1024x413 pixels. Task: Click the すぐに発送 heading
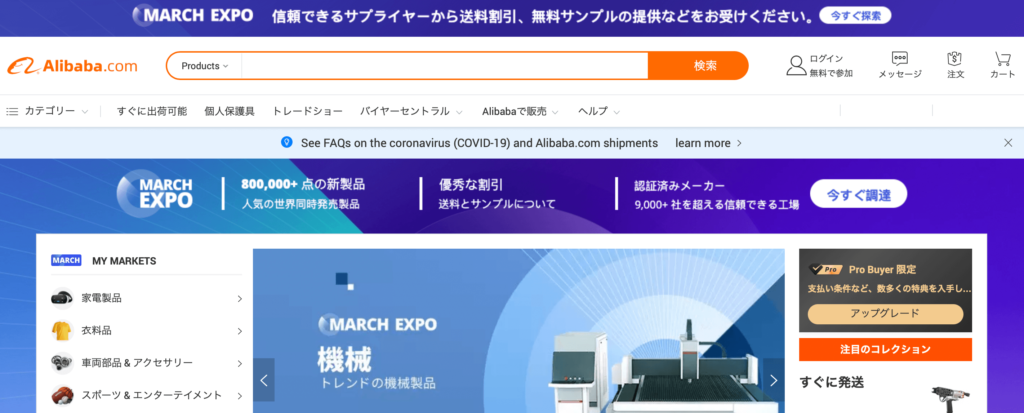pos(832,382)
